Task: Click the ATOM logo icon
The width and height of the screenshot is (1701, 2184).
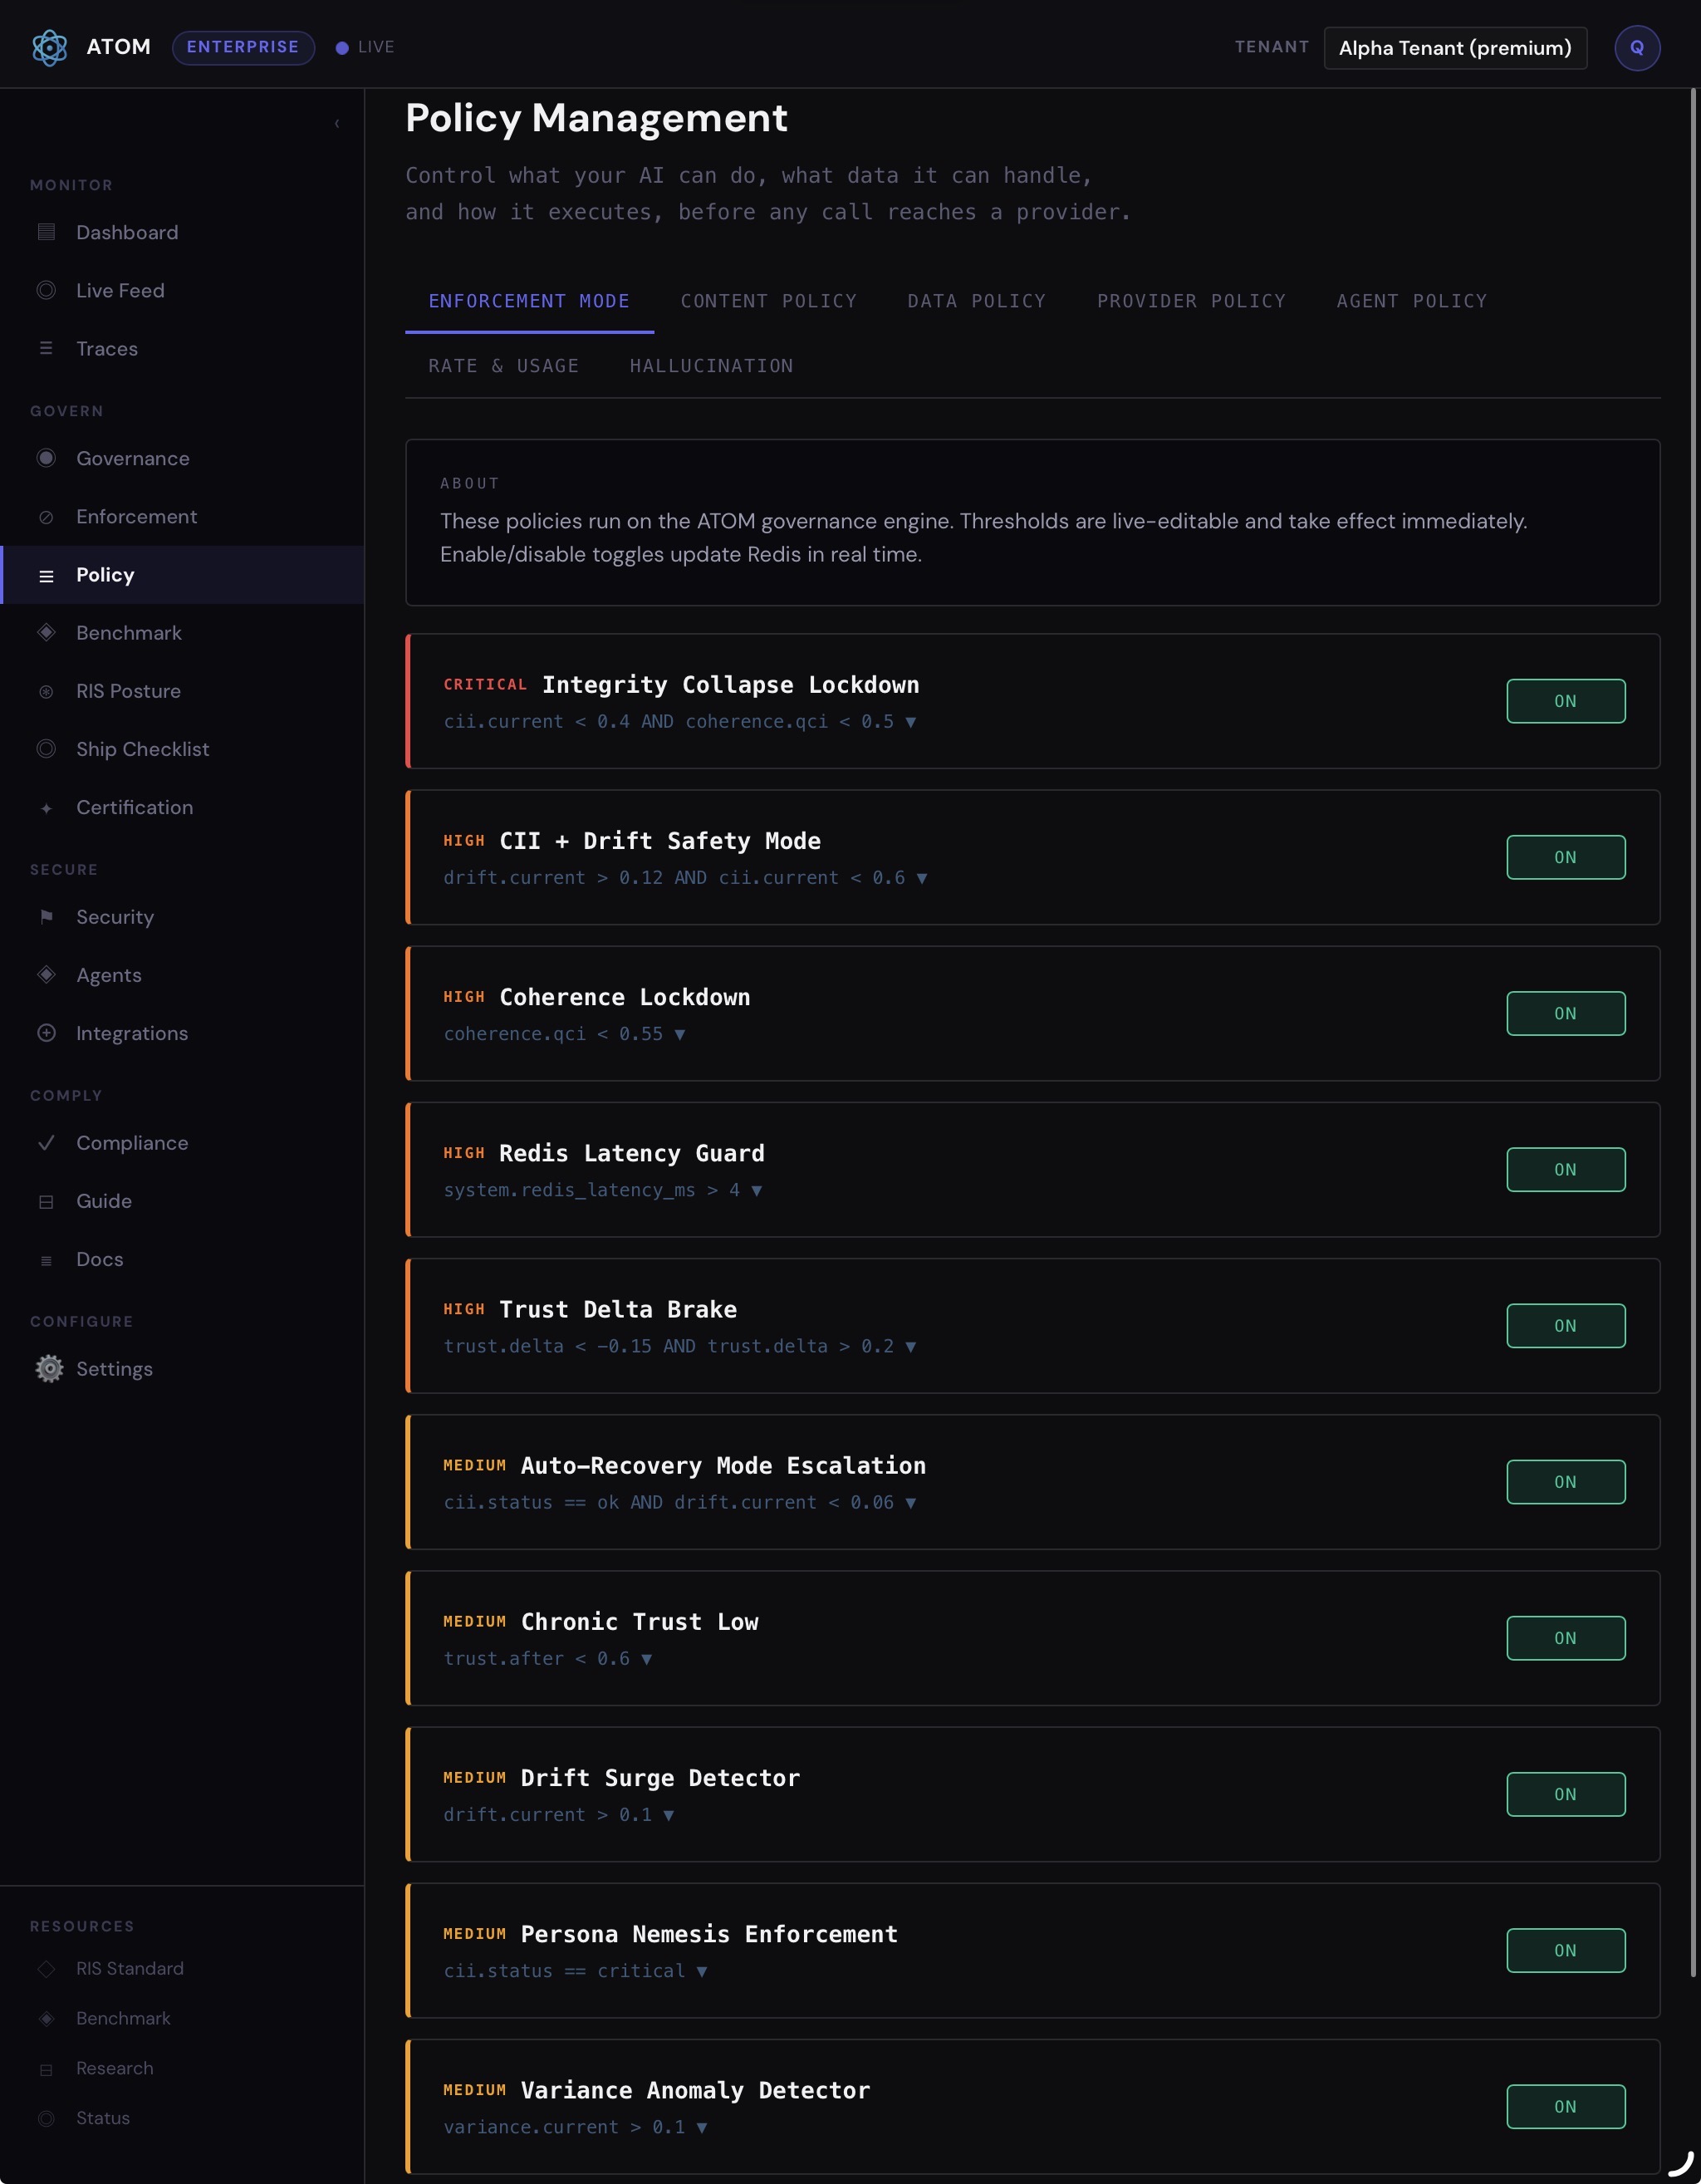Action: pos(49,47)
